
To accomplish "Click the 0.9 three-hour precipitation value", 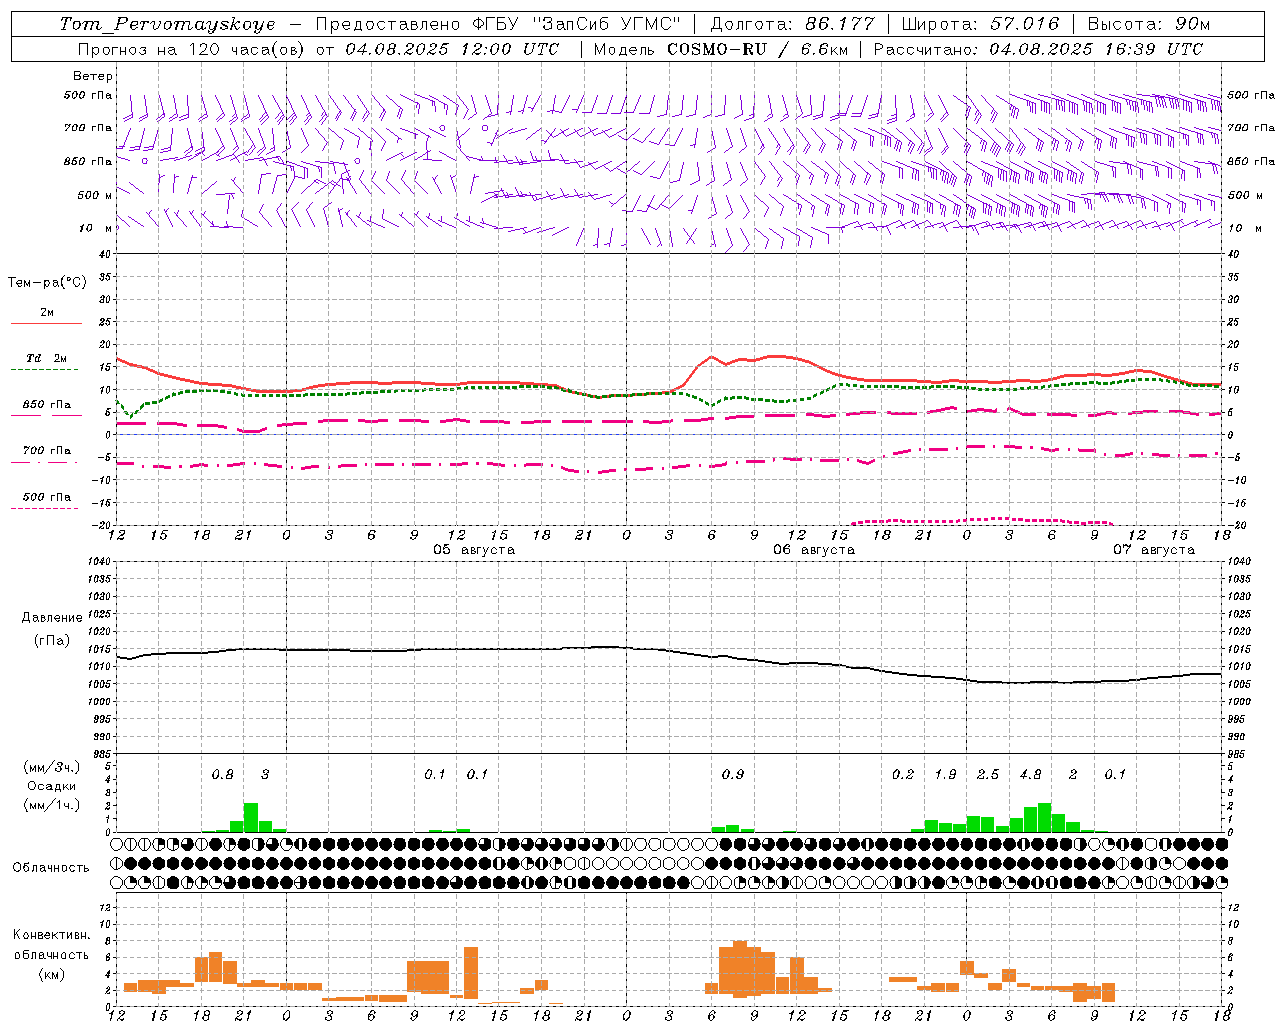I will [733, 774].
